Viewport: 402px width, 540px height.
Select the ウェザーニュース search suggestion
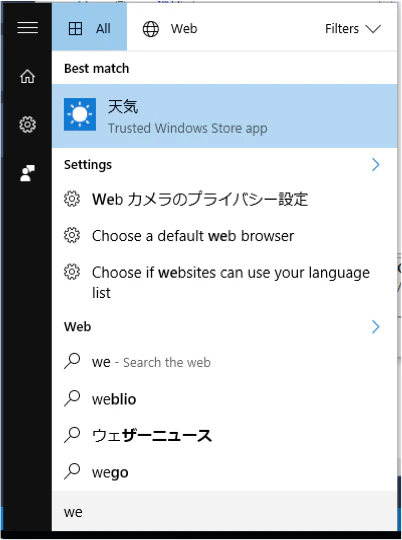pyautogui.click(x=225, y=436)
